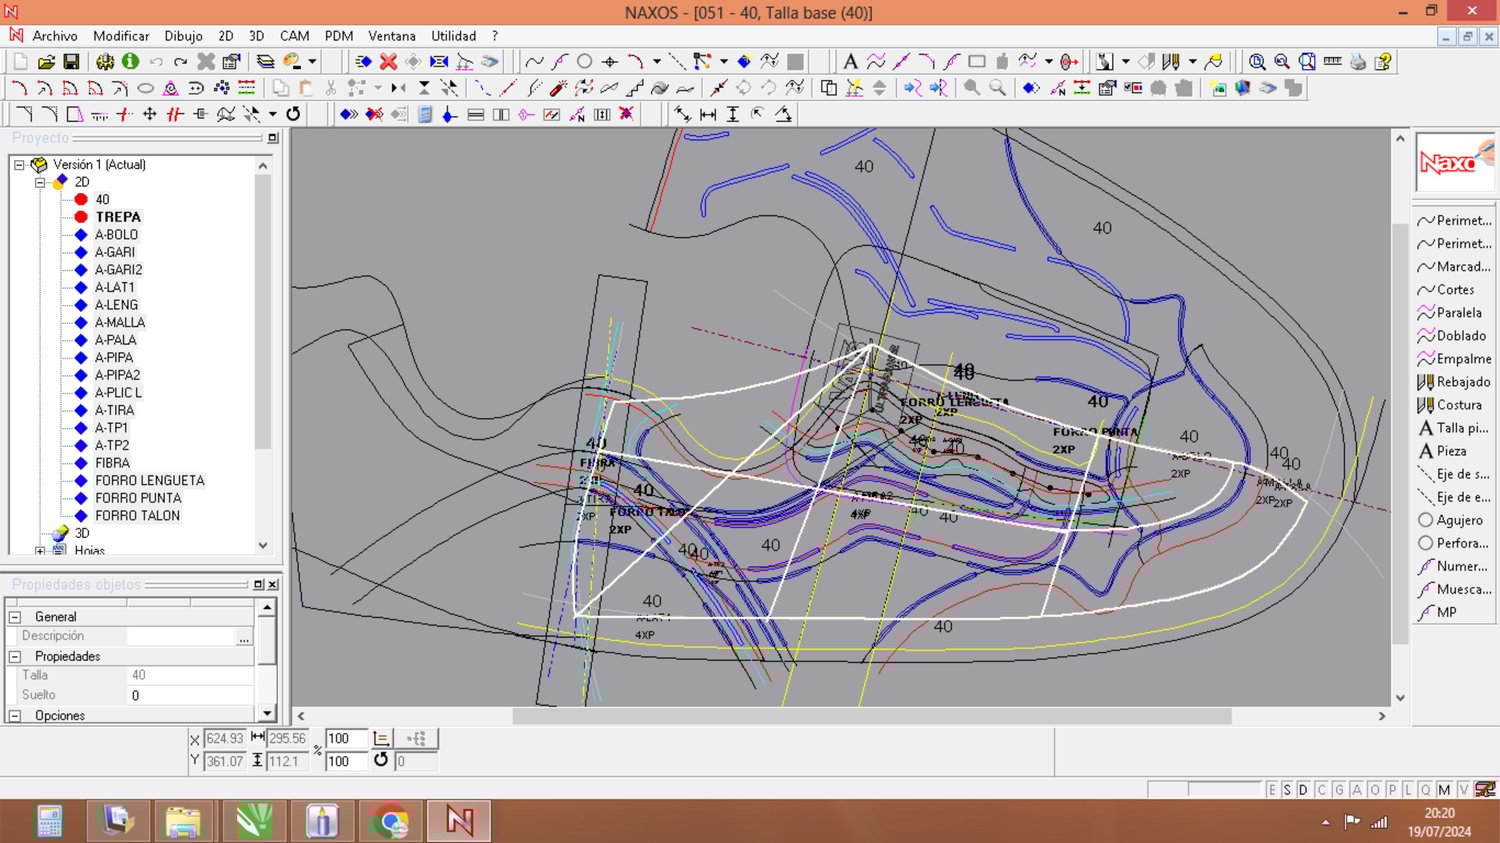Image resolution: width=1500 pixels, height=843 pixels.
Task: Open the PDM menu
Action: pos(339,36)
